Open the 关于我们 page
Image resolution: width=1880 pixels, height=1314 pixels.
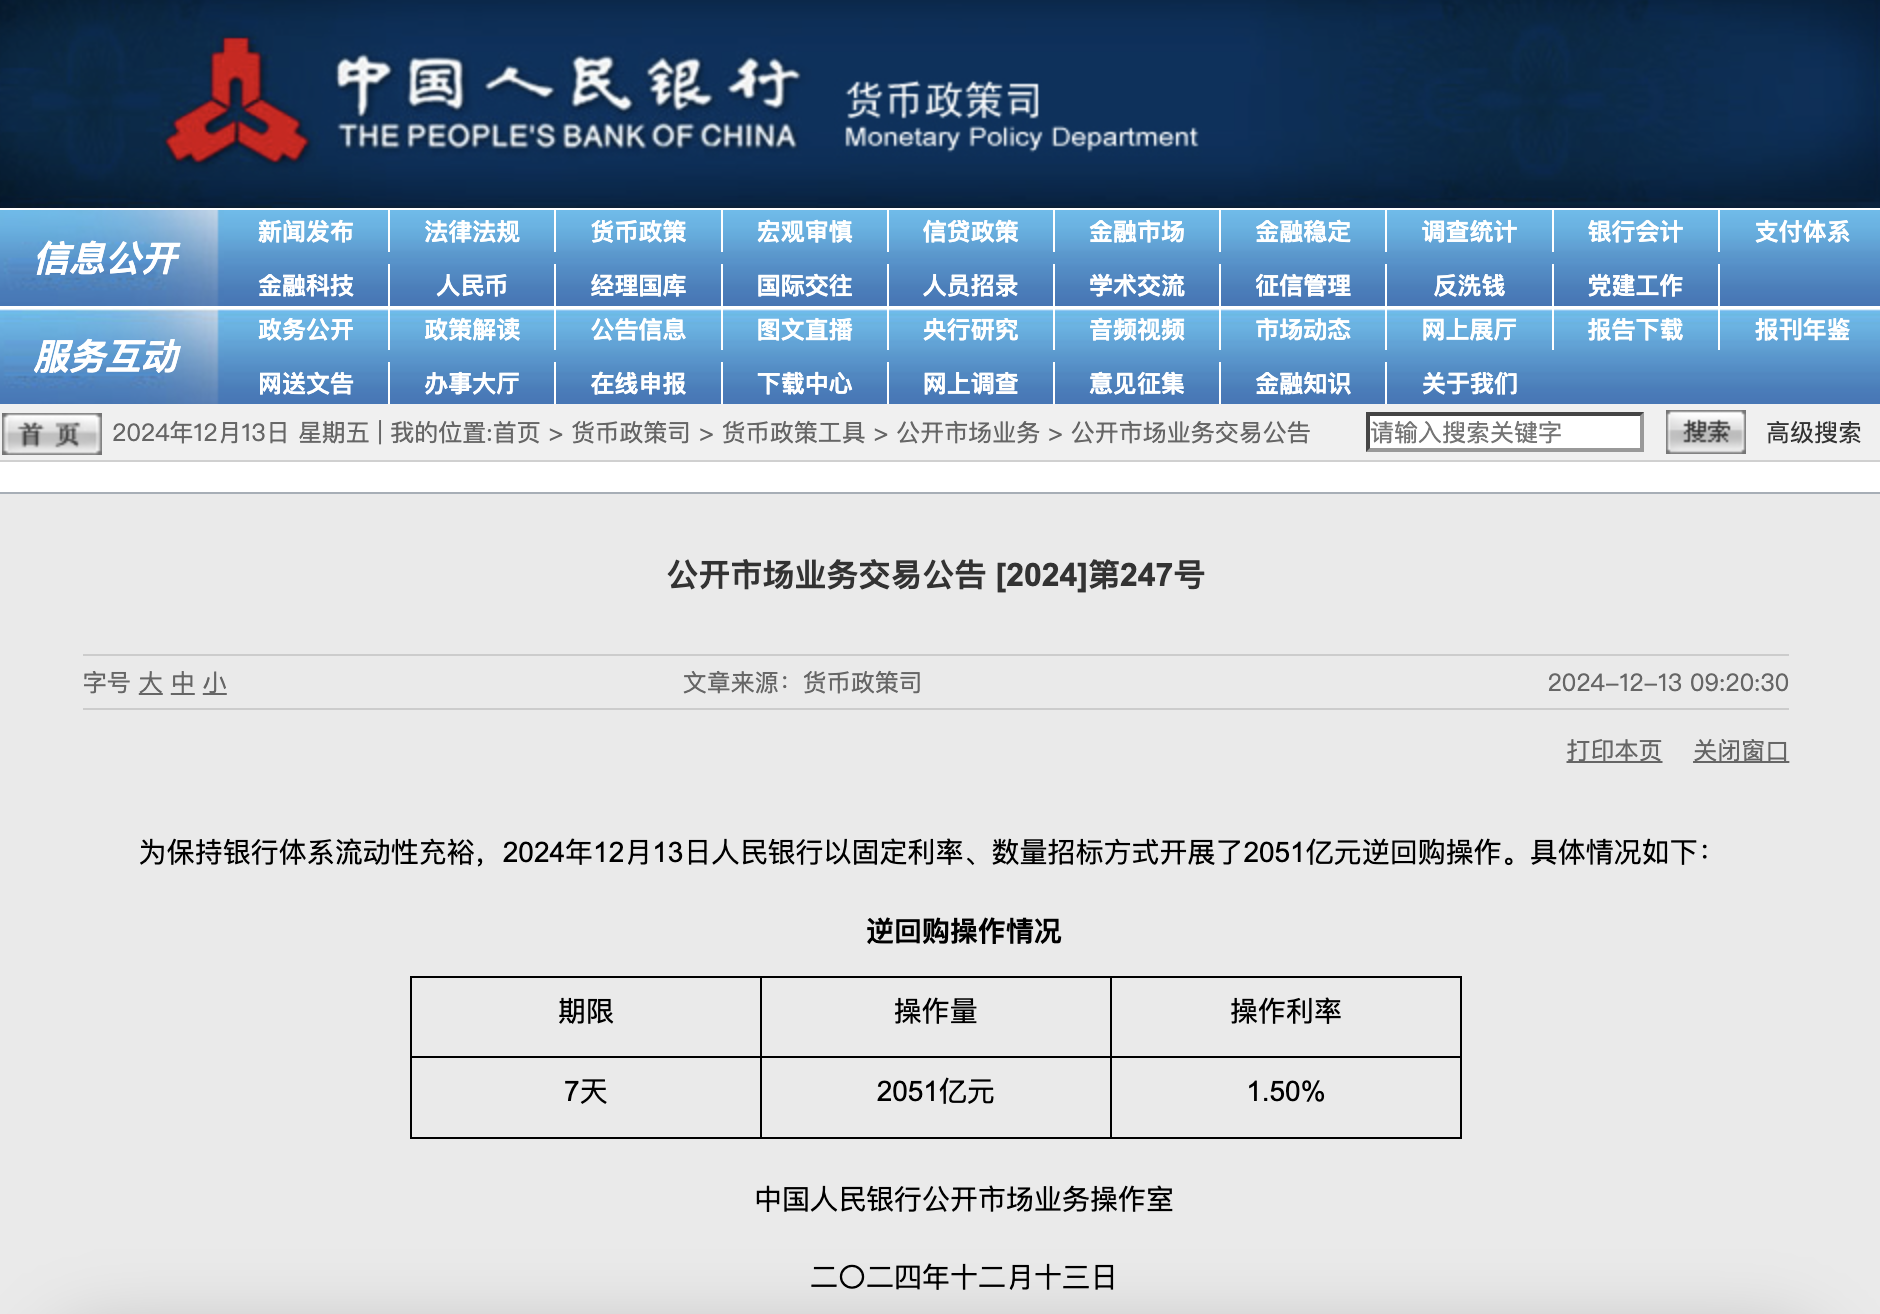coord(1470,383)
